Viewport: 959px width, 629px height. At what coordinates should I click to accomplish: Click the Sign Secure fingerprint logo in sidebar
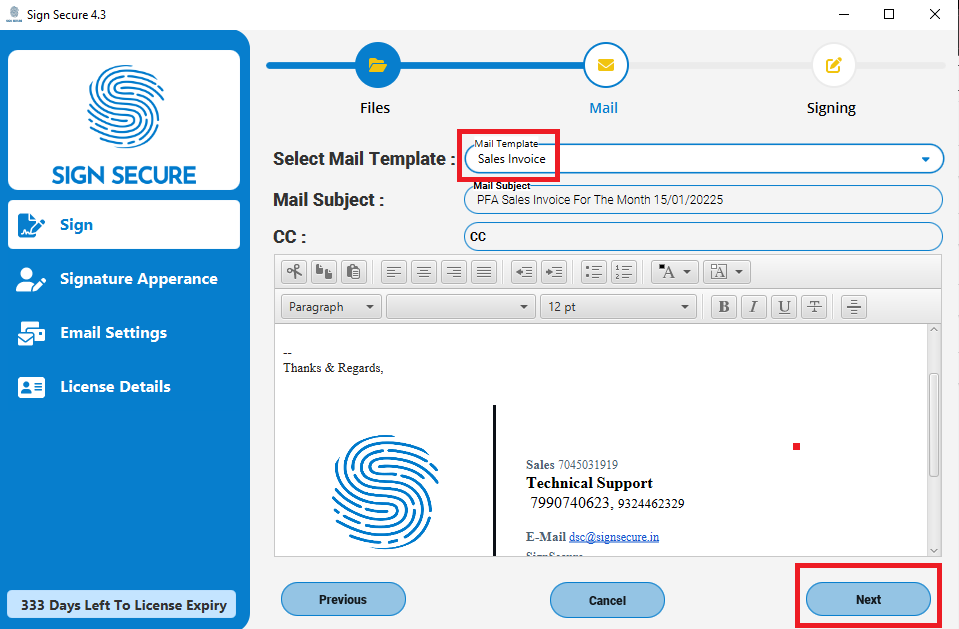pyautogui.click(x=124, y=120)
